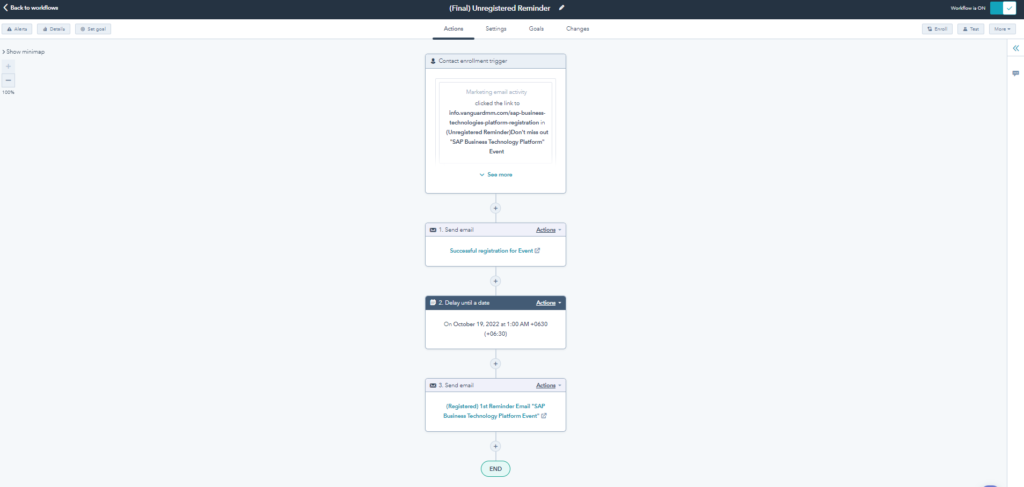Collapse the right sidebar with double chevron
The width and height of the screenshot is (1024, 487).
1015,48
